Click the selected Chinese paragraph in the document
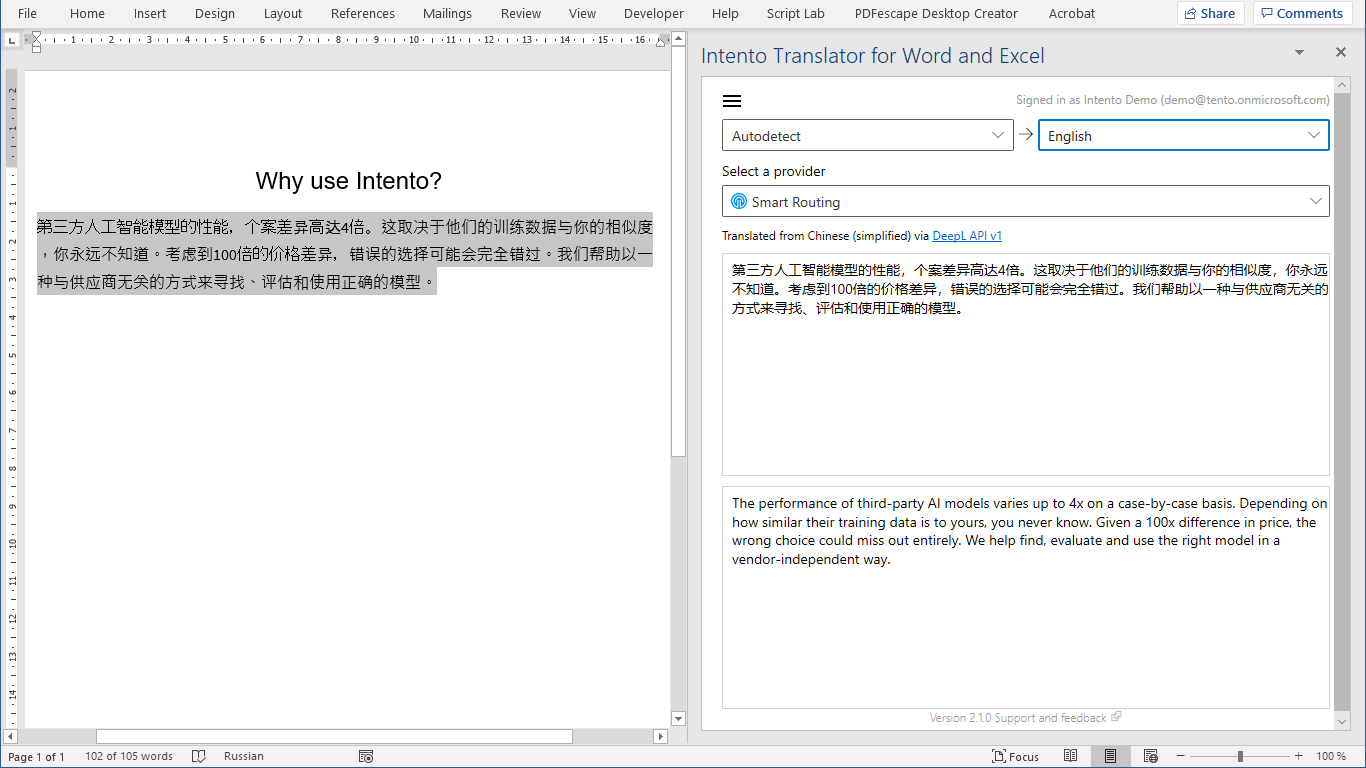This screenshot has height=768, width=1366. (x=345, y=254)
